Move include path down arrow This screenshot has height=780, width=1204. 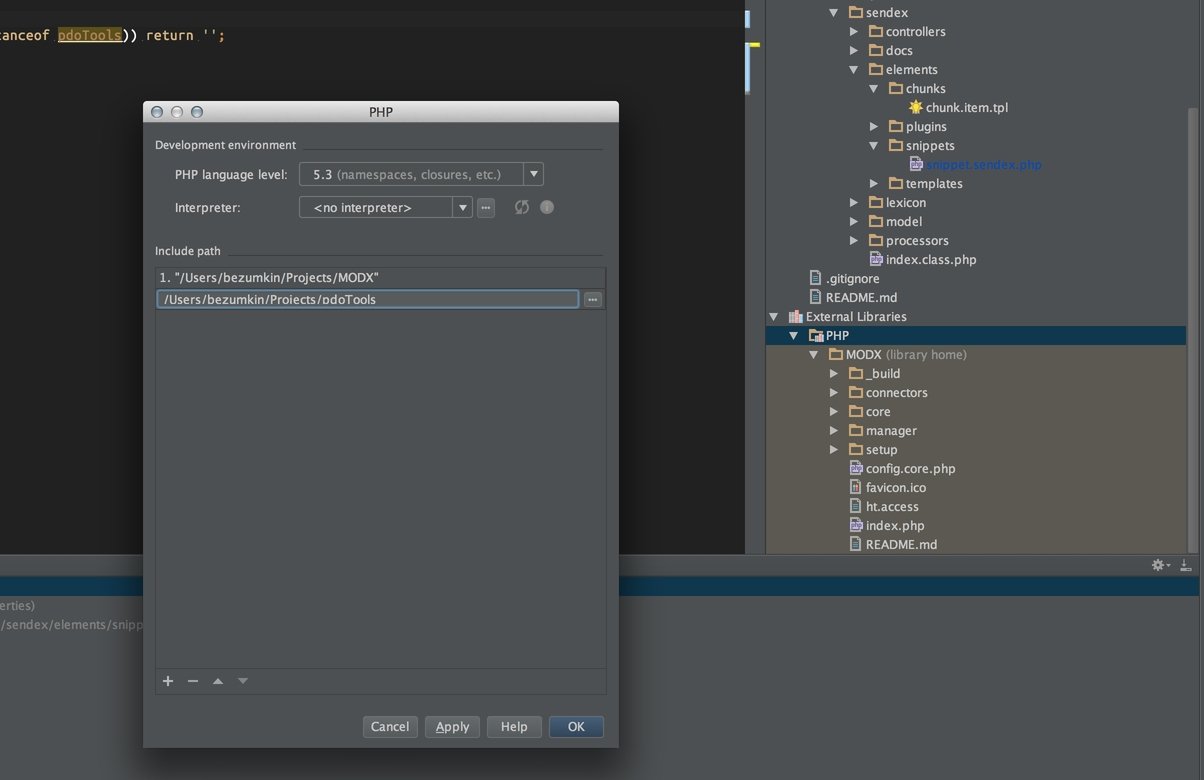(242, 681)
